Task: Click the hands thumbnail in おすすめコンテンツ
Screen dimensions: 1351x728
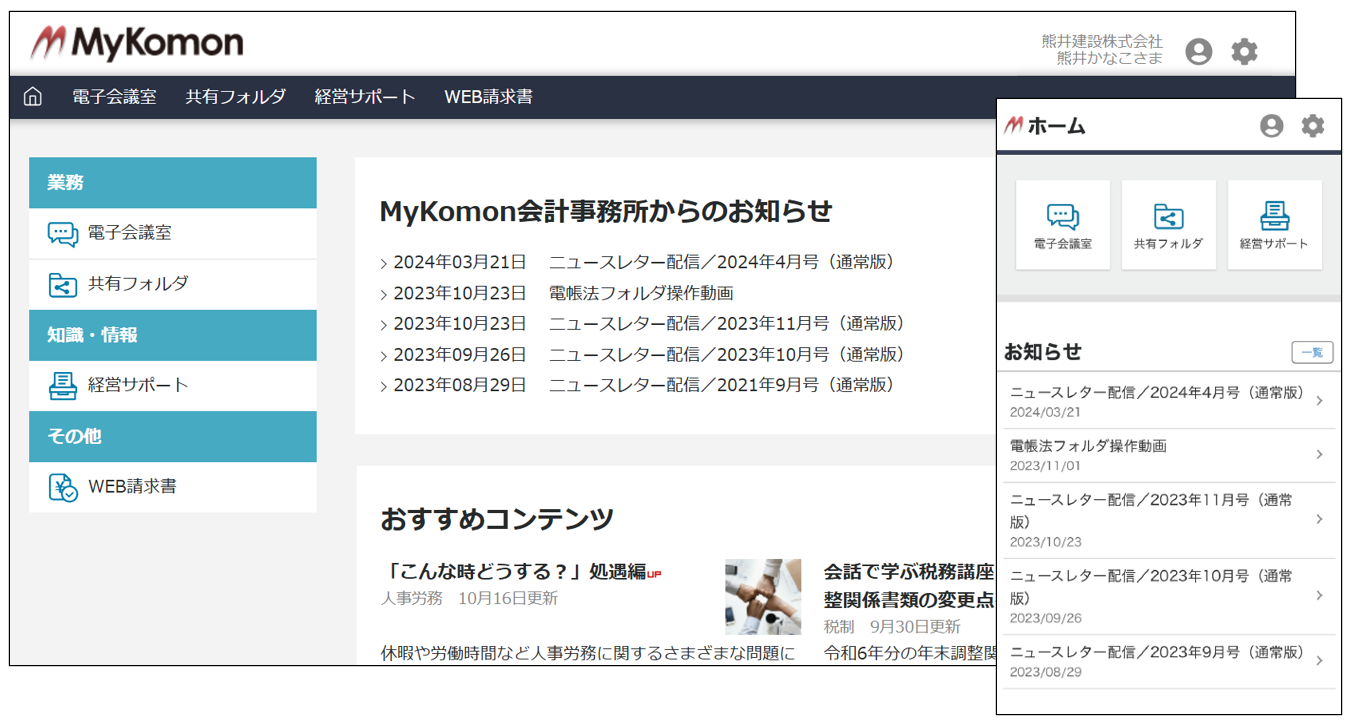Action: coord(763,596)
